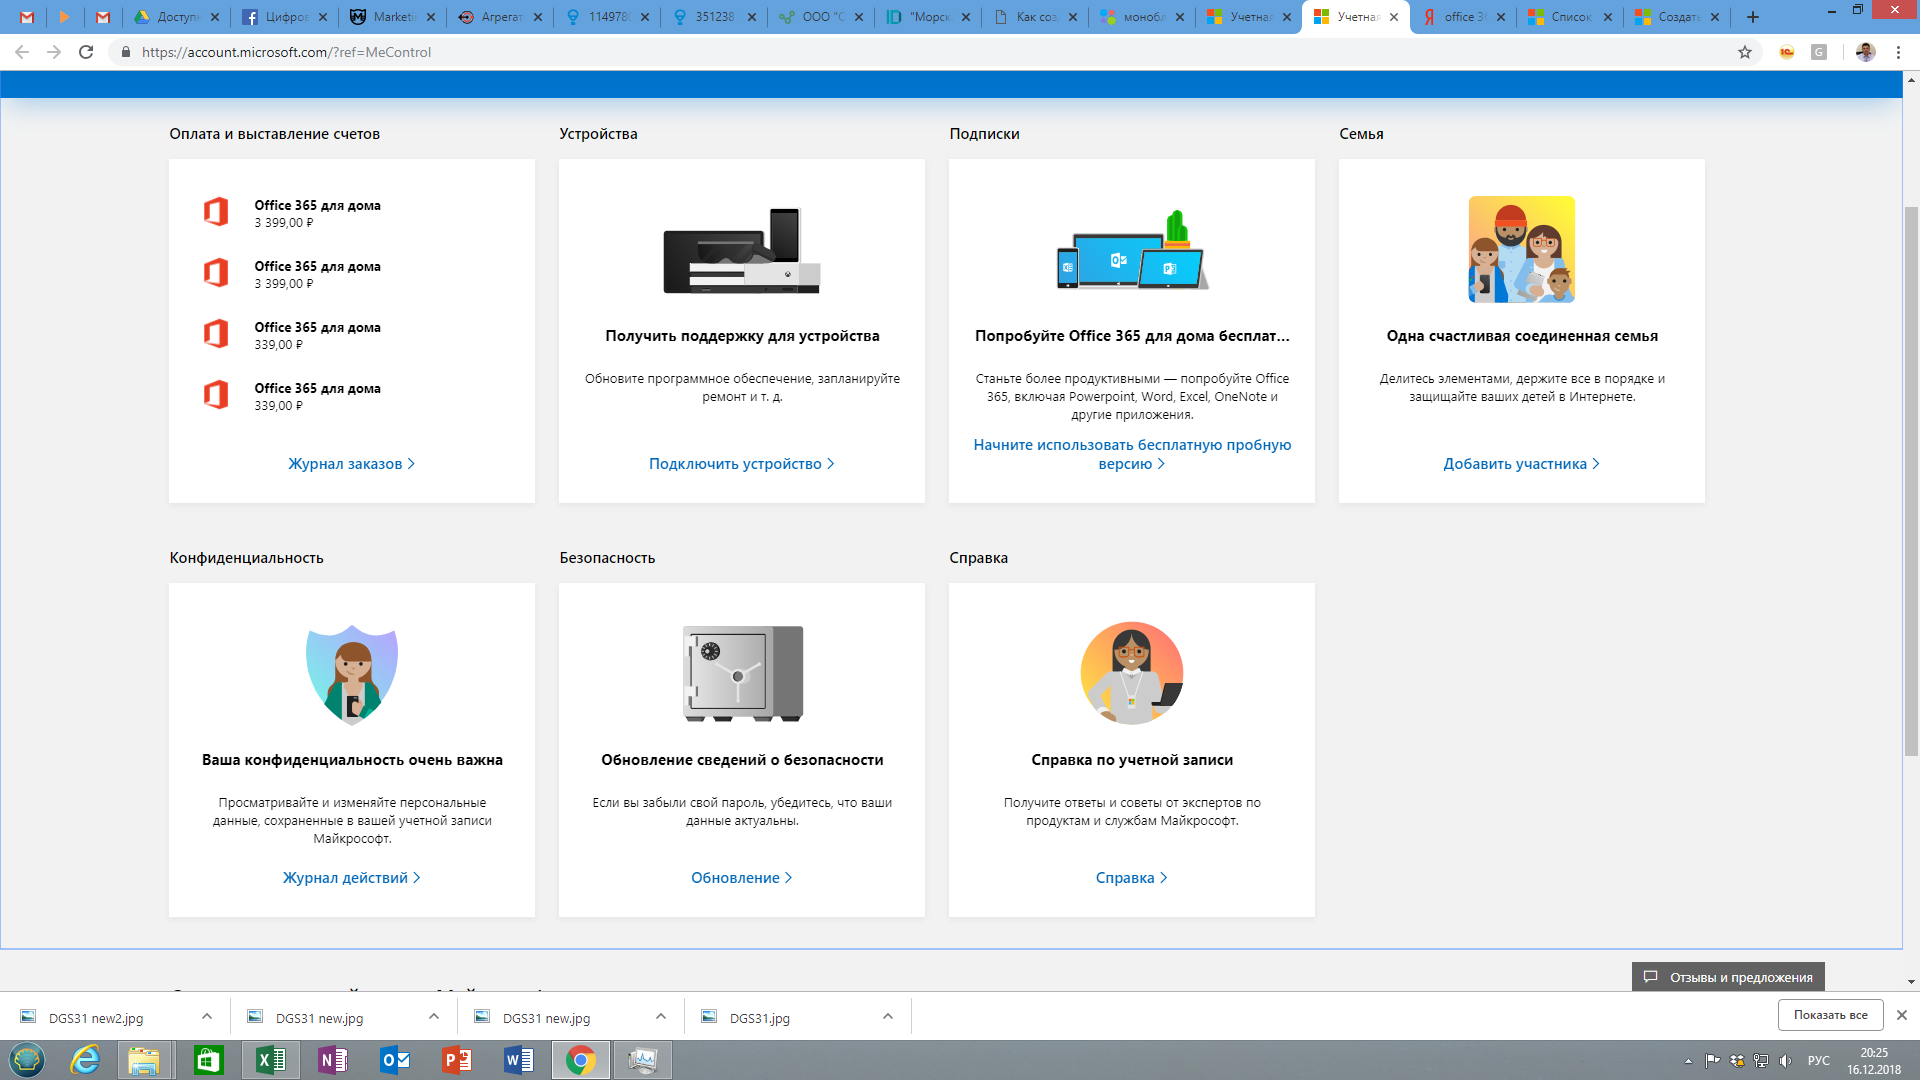Click Отзывы и предложения feedback button
The height and width of the screenshot is (1080, 1920).
point(1728,977)
